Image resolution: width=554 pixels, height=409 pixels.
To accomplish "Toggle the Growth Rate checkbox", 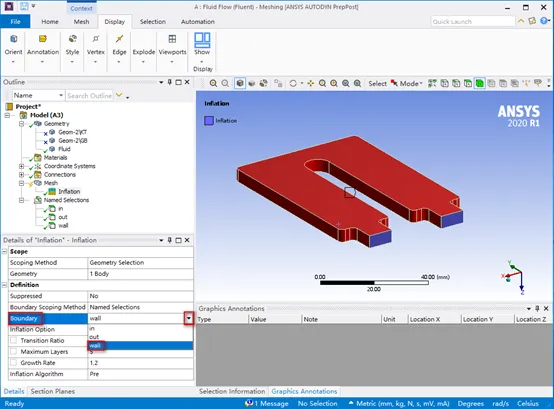I will (x=13, y=363).
